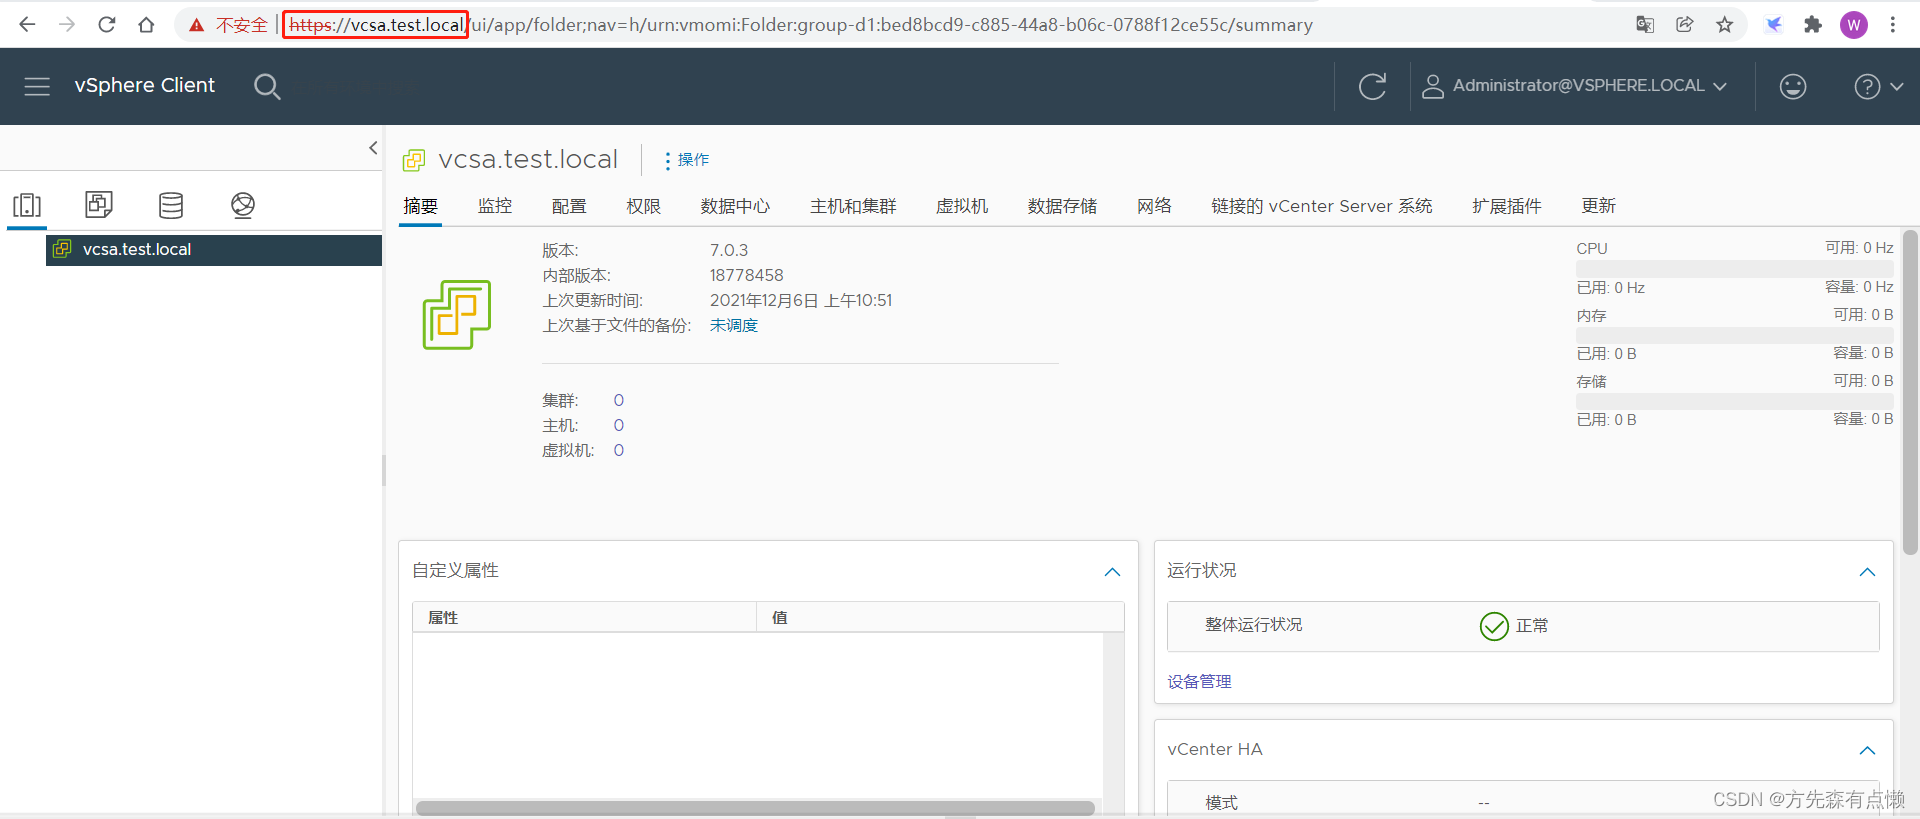Click the version value 7.0.3

pos(729,250)
